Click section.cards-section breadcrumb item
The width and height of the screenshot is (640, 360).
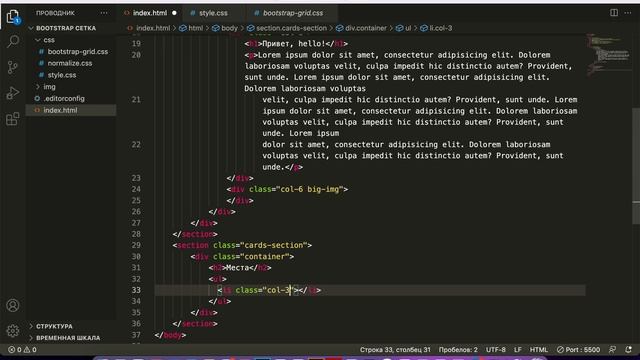[x=291, y=28]
